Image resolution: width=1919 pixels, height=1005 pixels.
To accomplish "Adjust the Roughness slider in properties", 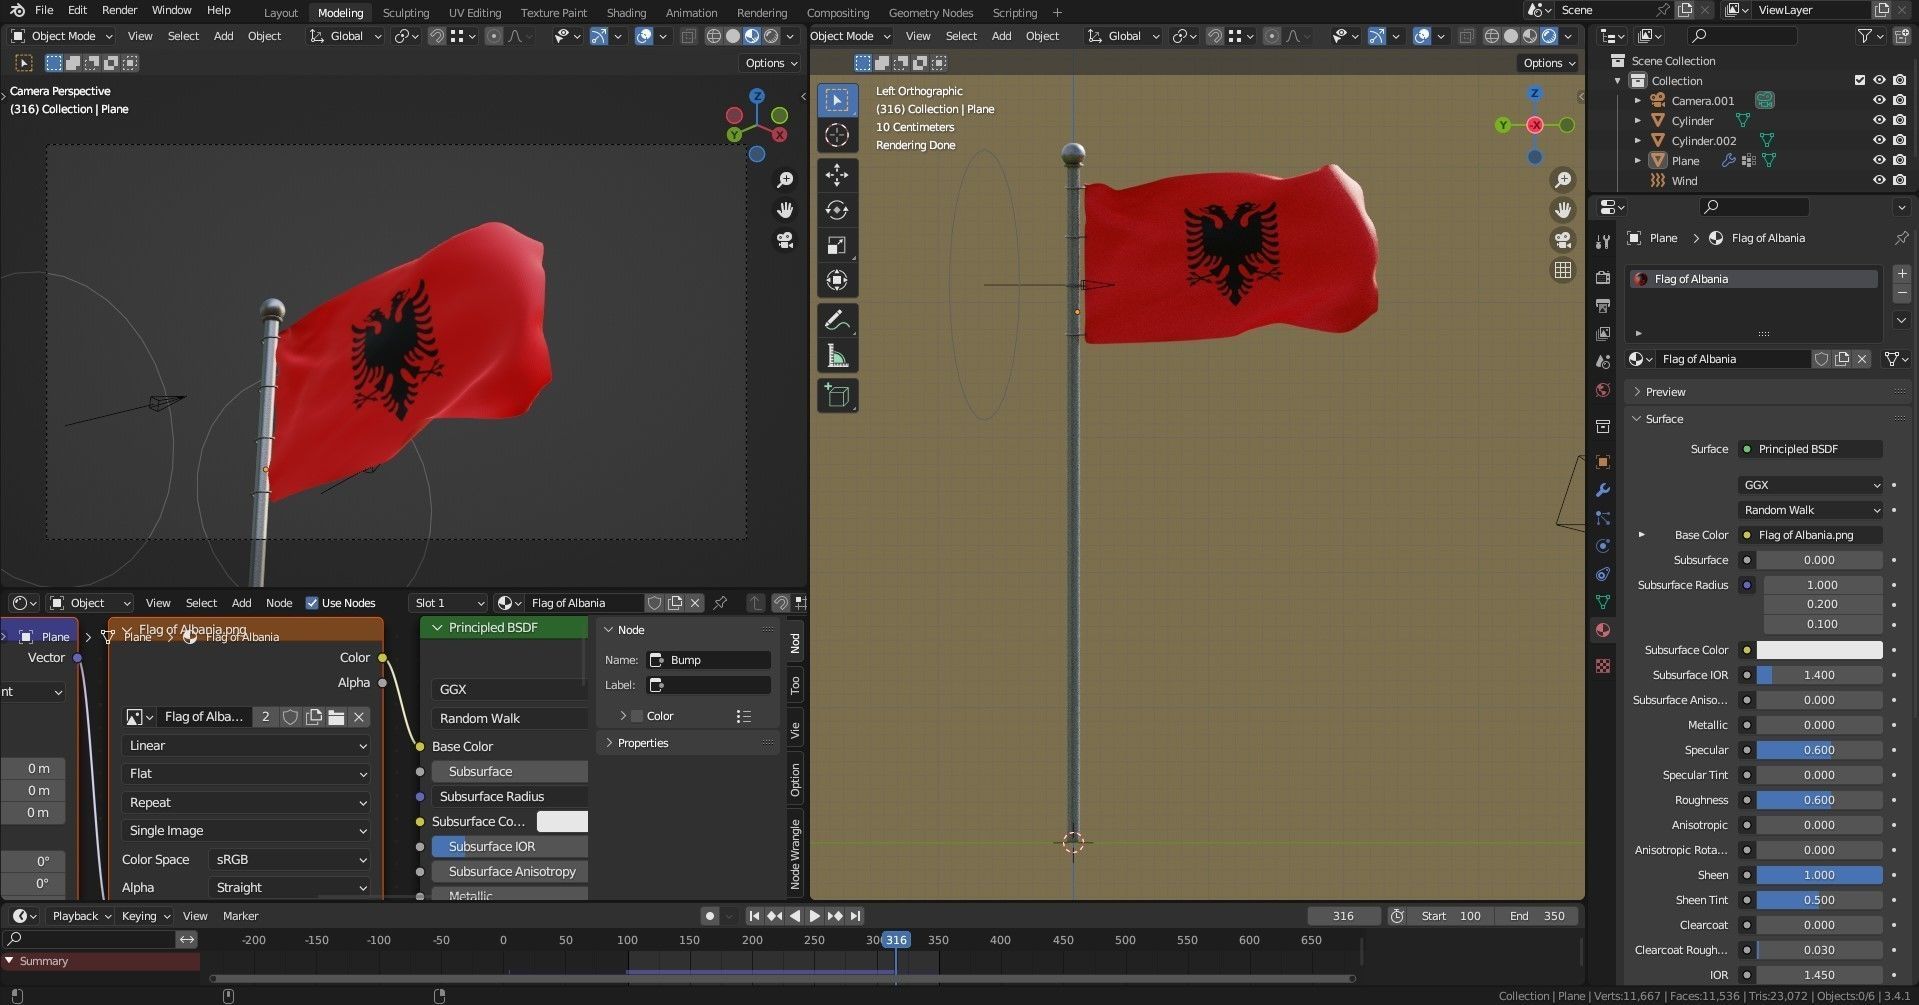I will (x=1819, y=800).
